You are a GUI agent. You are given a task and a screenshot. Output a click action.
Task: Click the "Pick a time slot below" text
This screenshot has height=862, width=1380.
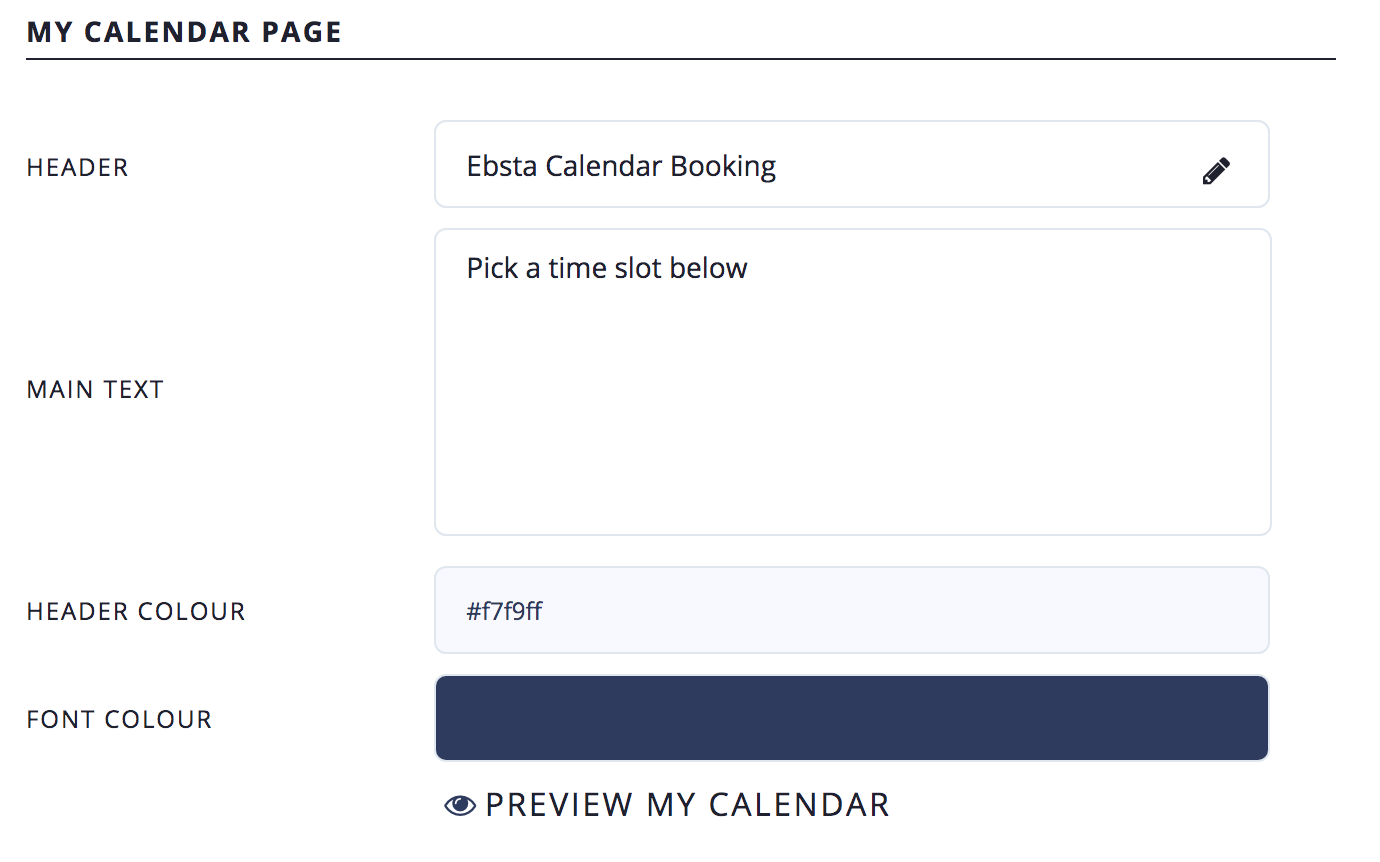[607, 268]
